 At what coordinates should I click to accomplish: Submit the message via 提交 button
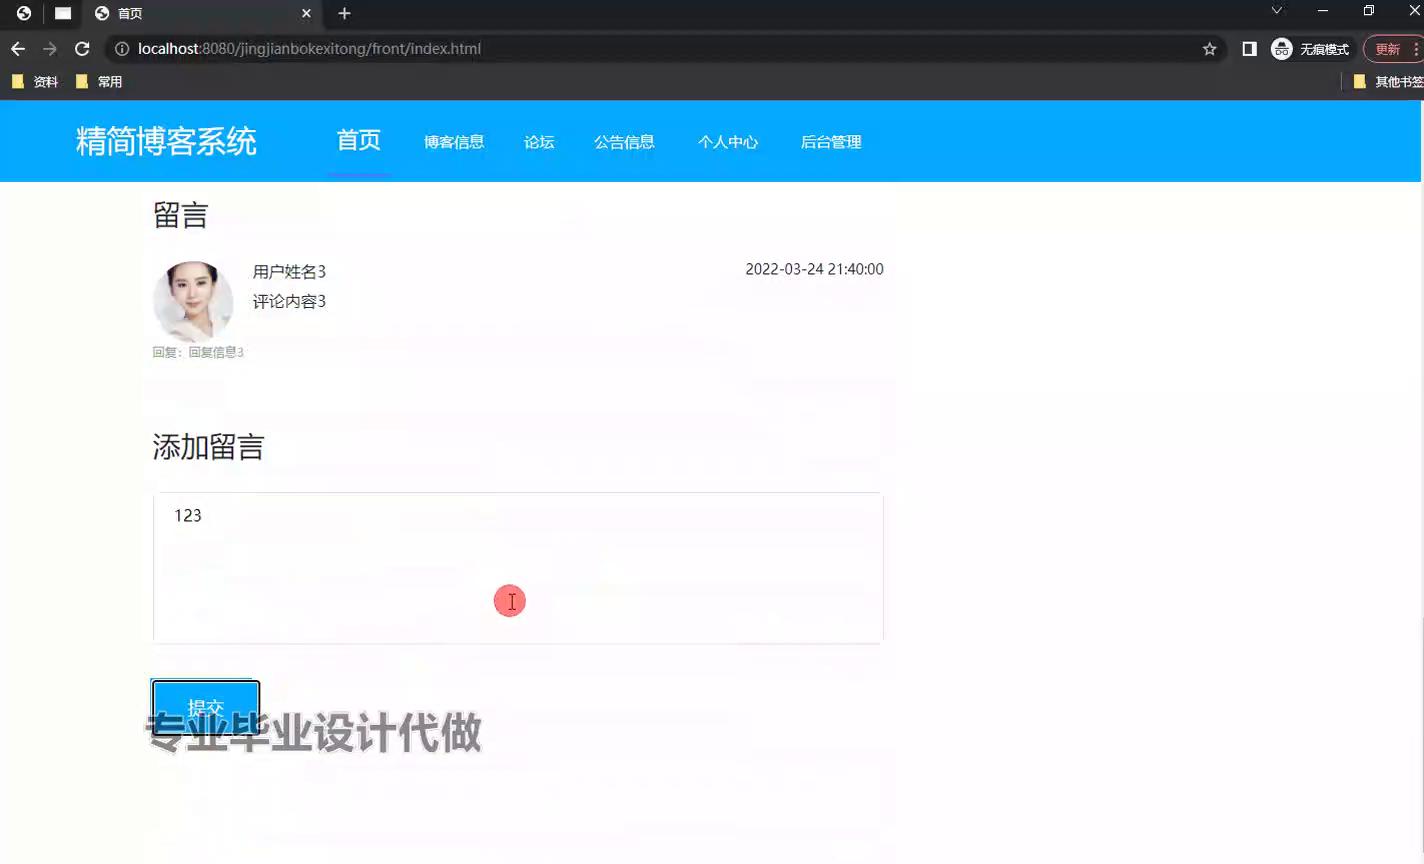[x=205, y=707]
